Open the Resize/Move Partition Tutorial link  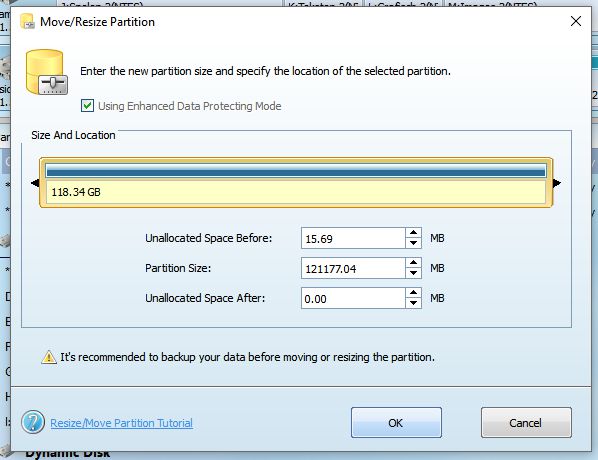click(x=122, y=423)
